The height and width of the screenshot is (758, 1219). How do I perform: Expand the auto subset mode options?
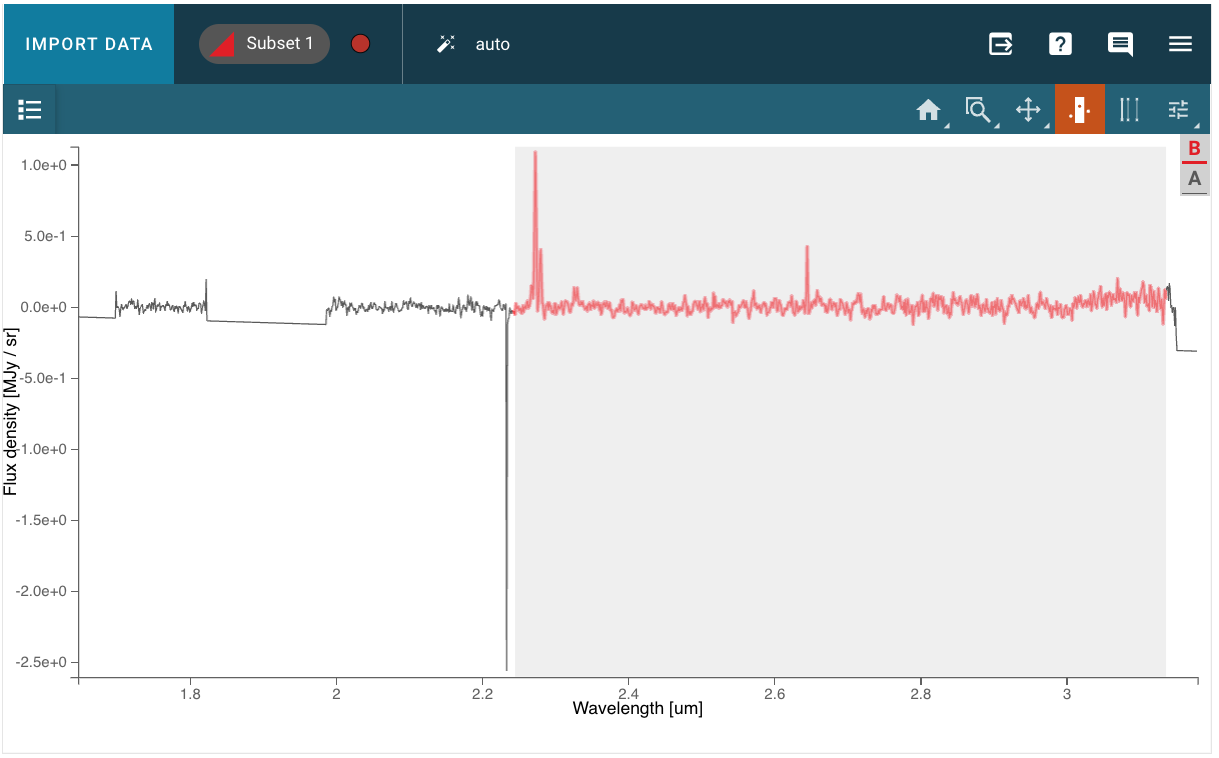(474, 44)
